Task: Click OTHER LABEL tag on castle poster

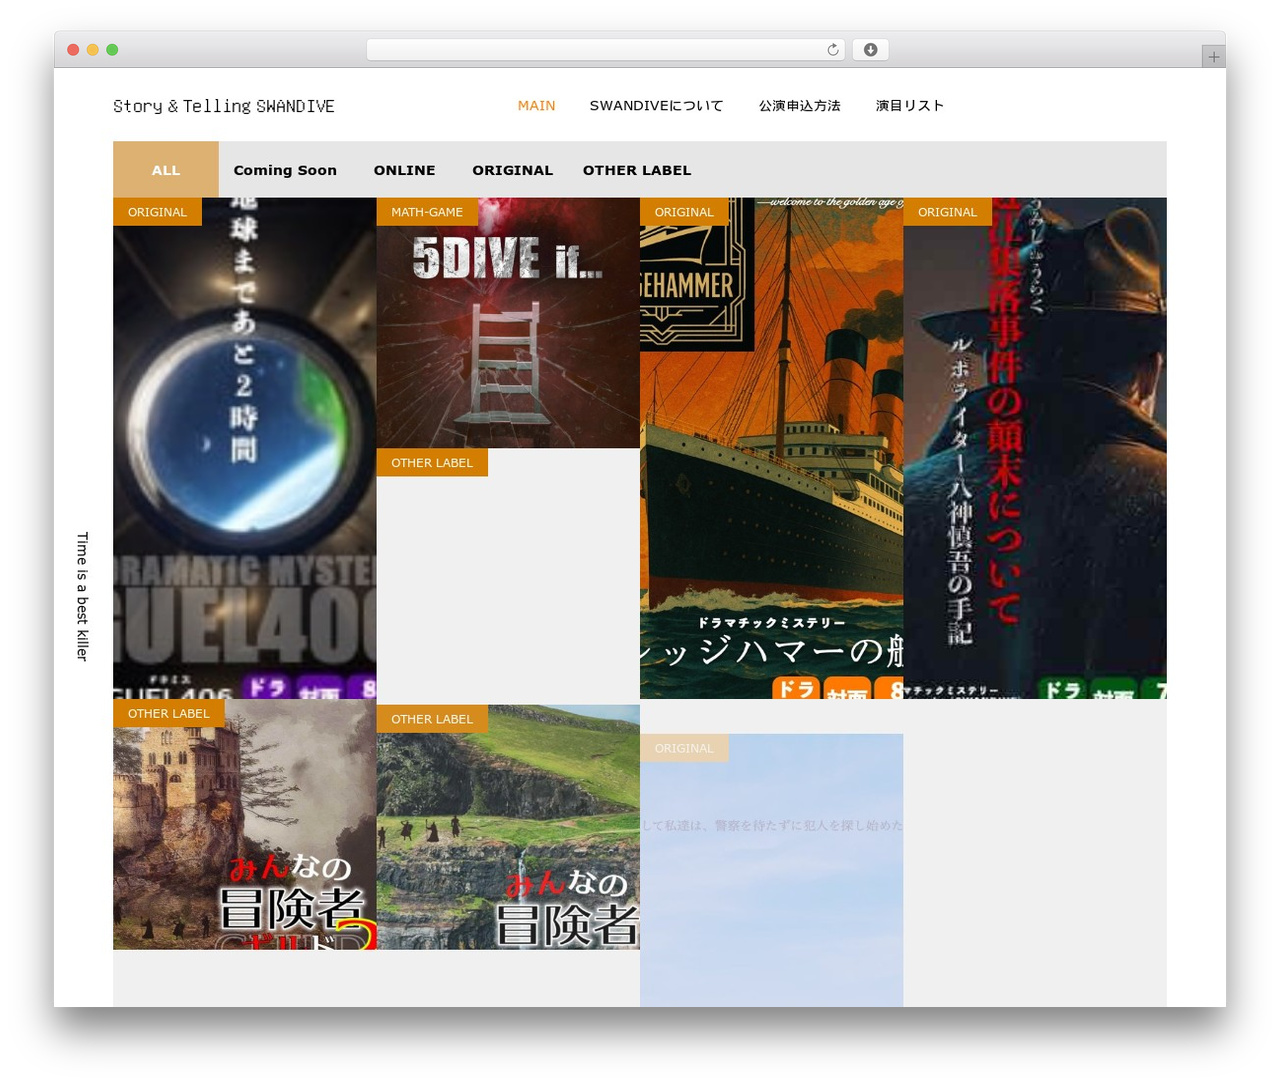Action: (x=169, y=714)
